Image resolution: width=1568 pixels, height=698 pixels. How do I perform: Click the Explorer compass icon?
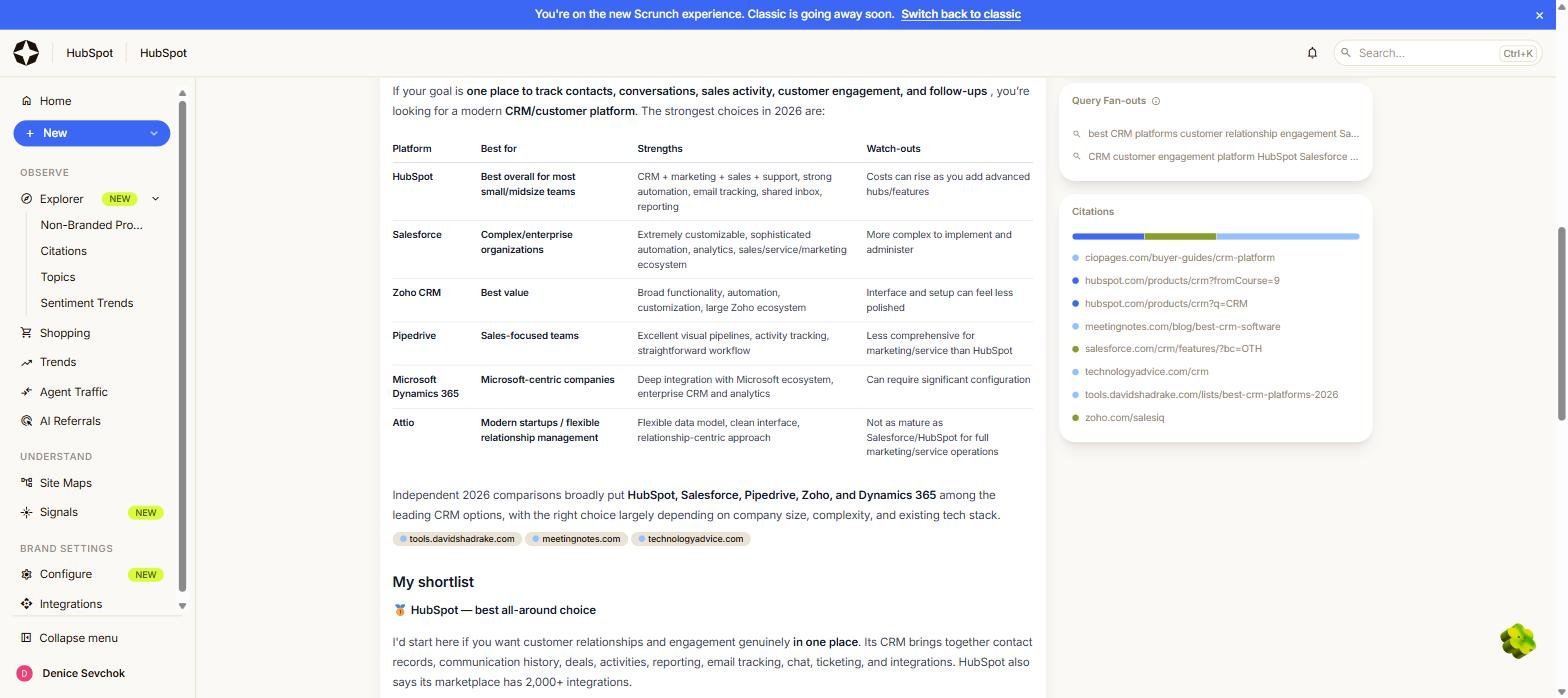(26, 199)
